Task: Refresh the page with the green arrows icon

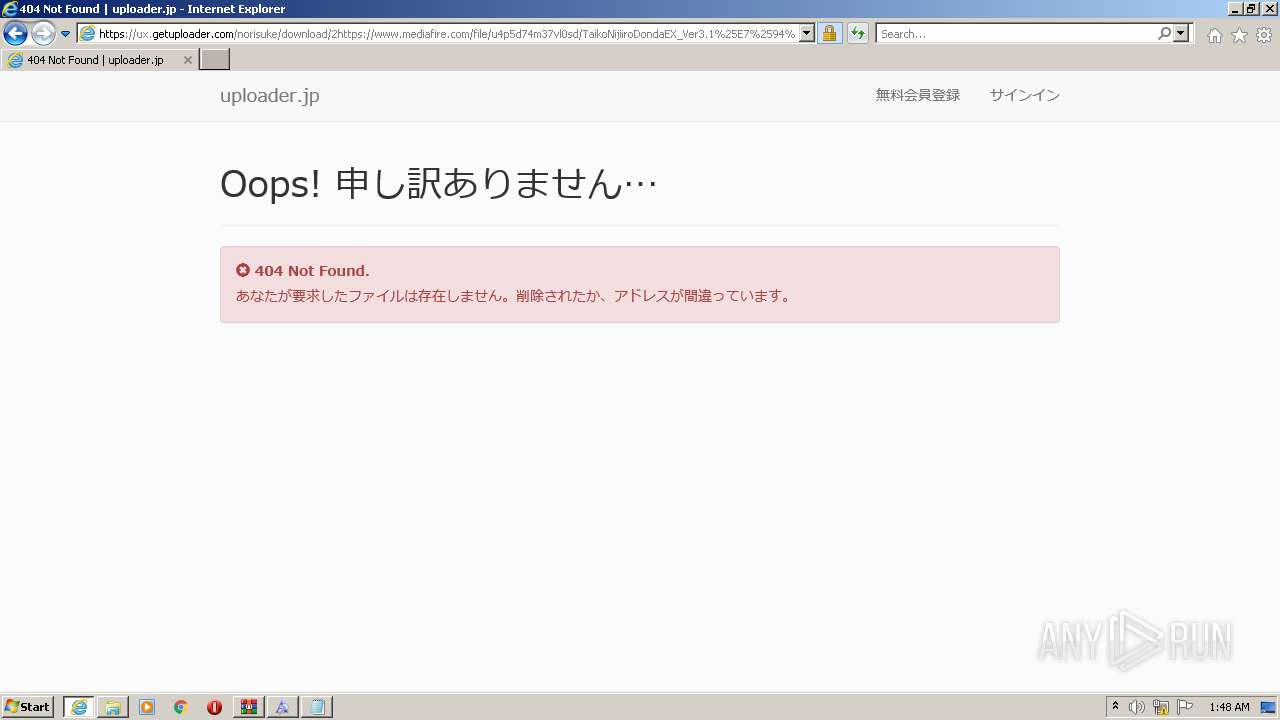Action: coord(858,34)
